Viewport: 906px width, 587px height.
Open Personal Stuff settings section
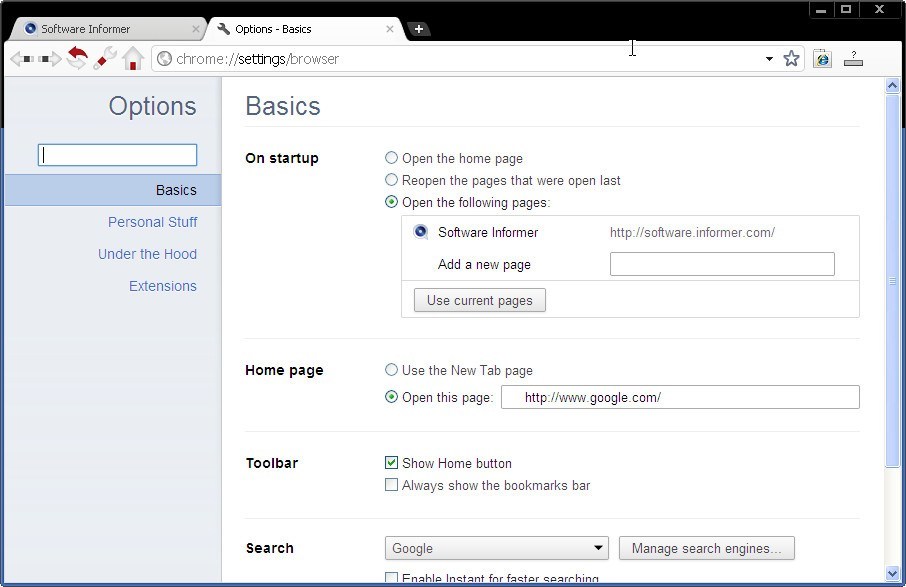[x=153, y=222]
